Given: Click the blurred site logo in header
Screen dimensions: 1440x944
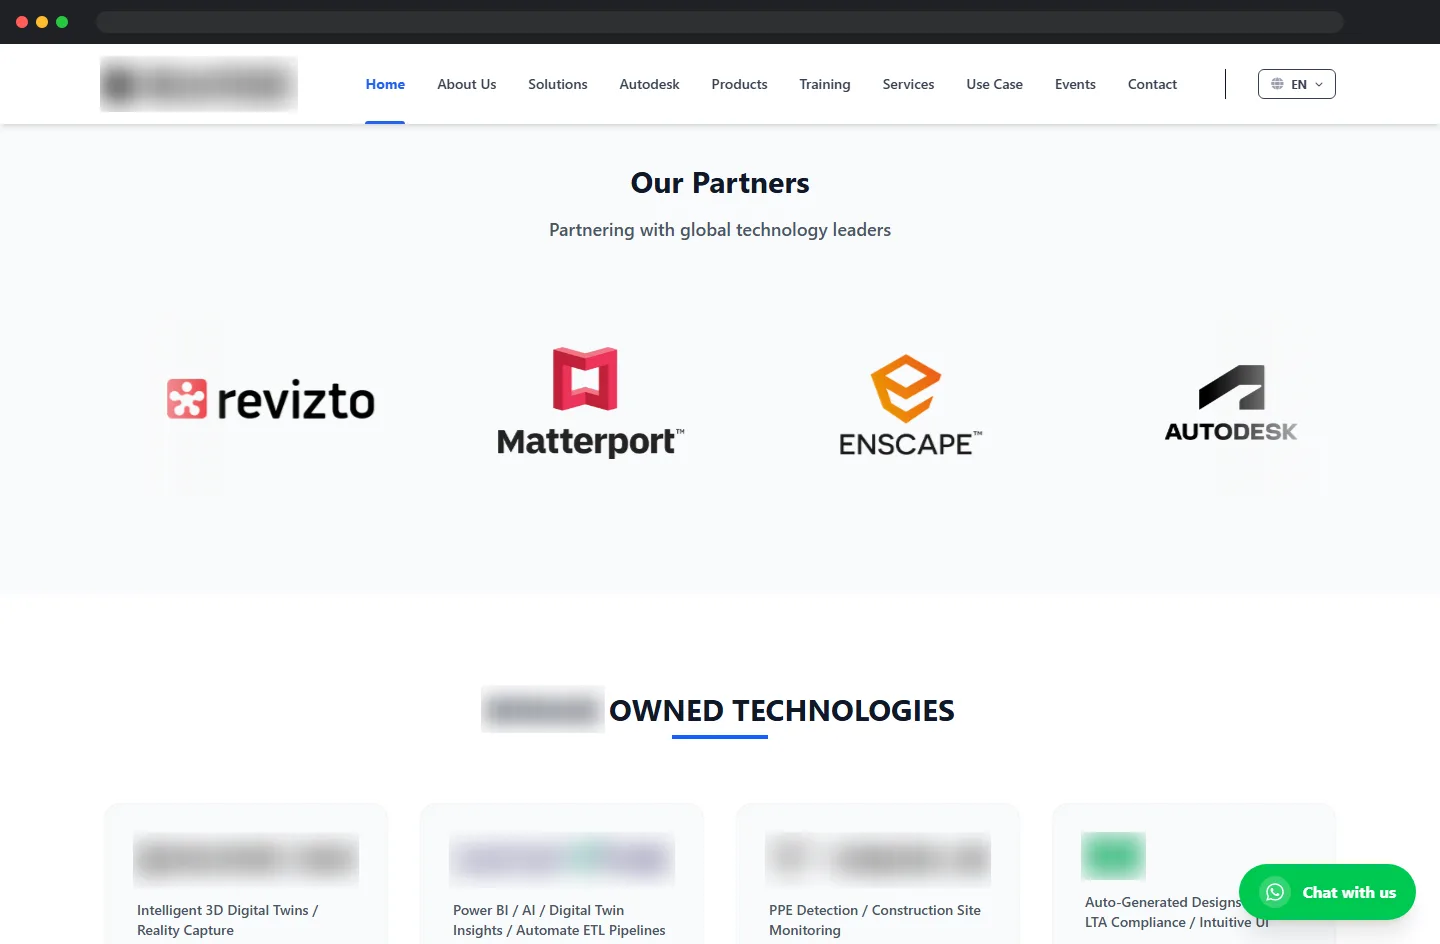Looking at the screenshot, I should pyautogui.click(x=199, y=84).
